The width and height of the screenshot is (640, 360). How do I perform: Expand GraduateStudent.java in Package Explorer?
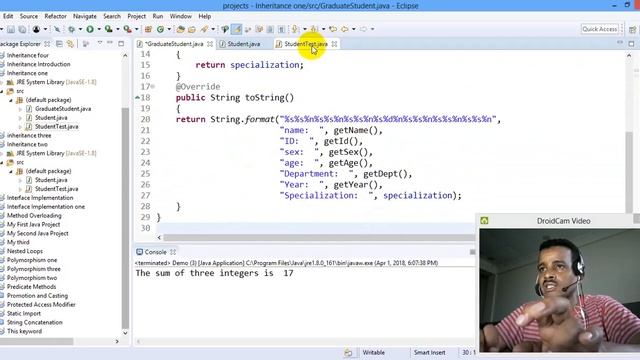(x=20, y=109)
